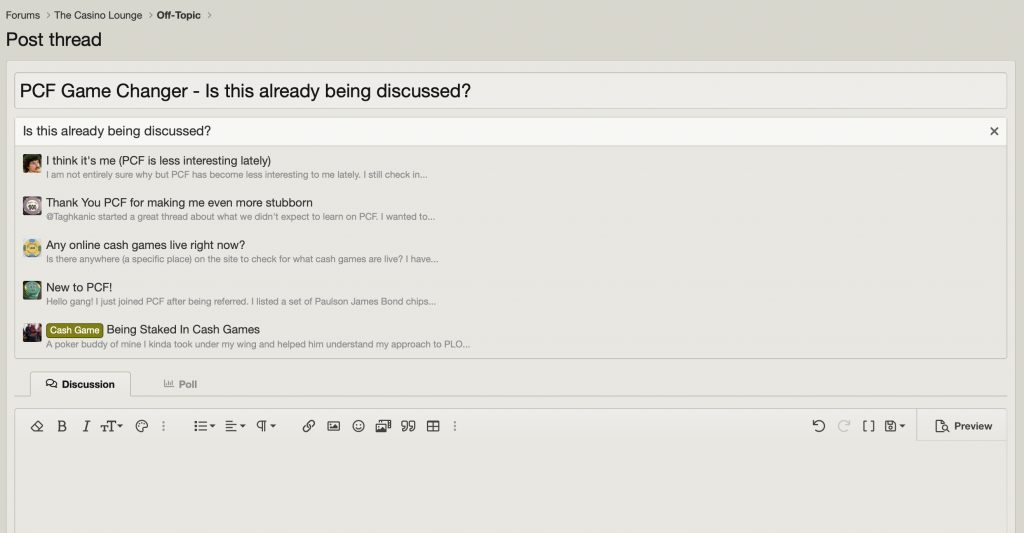Open the list dropdown
Screen dimensions: 1024x533
point(204,426)
